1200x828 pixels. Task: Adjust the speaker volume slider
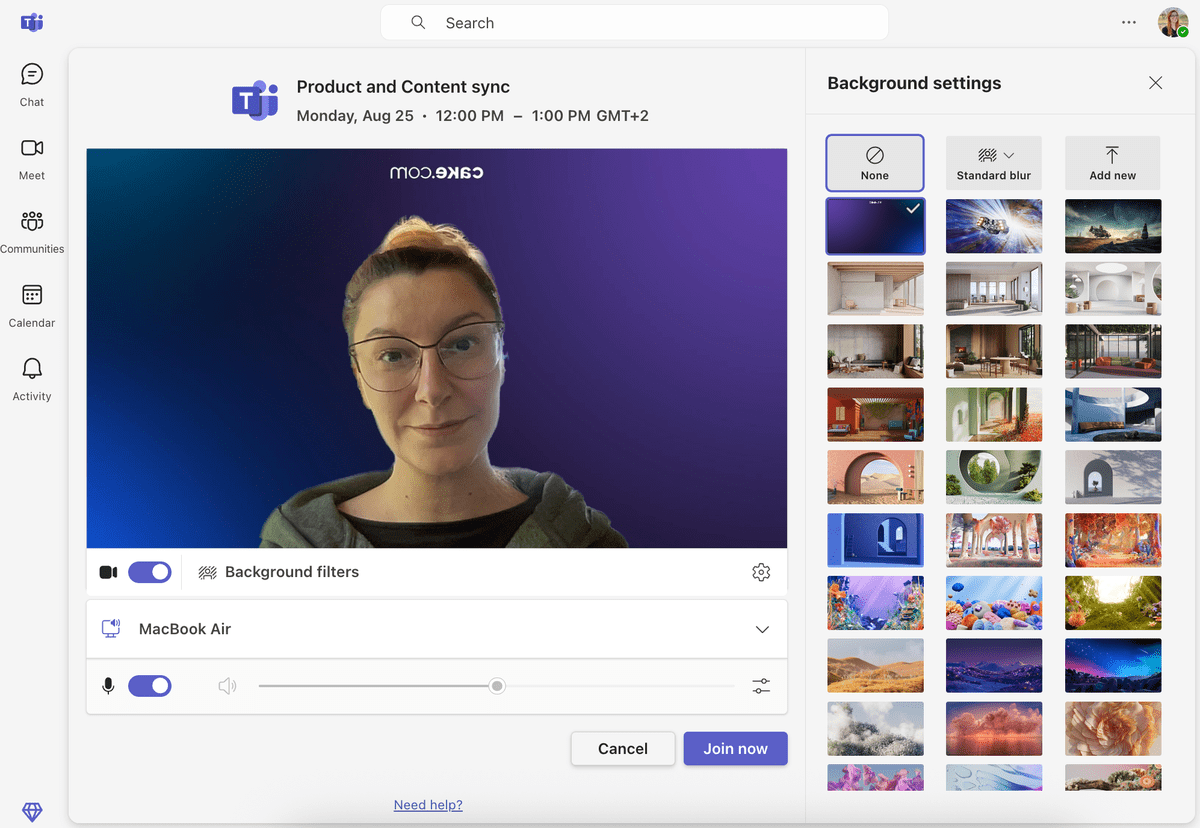click(x=496, y=686)
